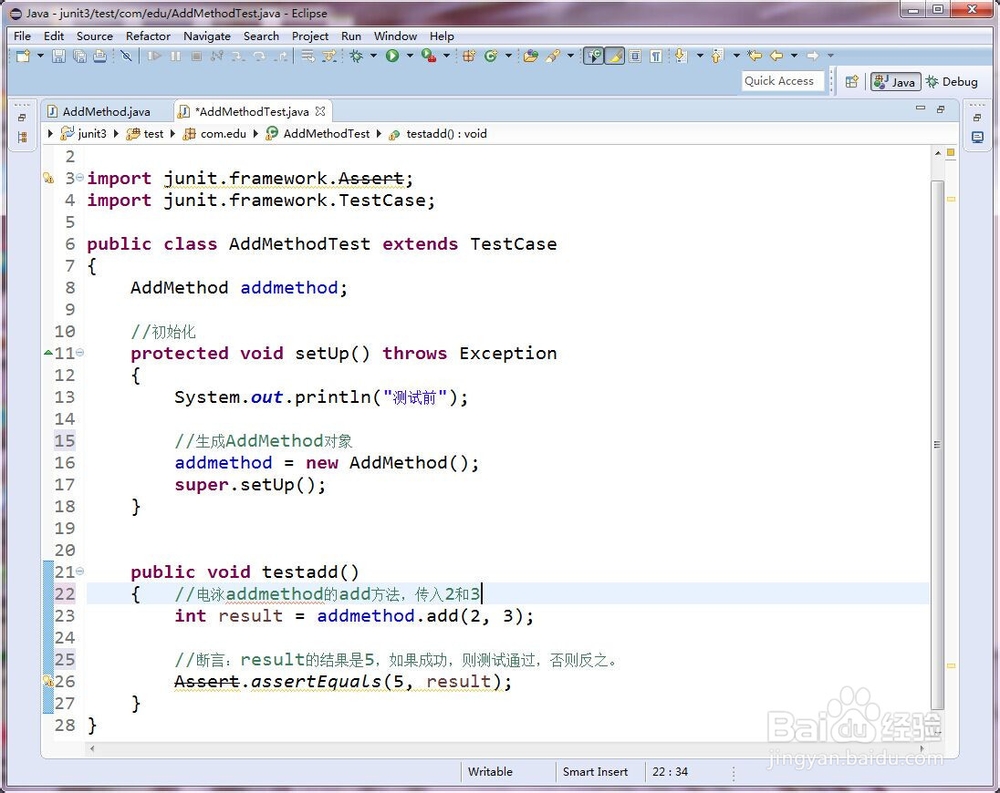Viewport: 1000px width, 793px height.
Task: Toggle Show Whitespace Characters icon
Action: (x=656, y=56)
